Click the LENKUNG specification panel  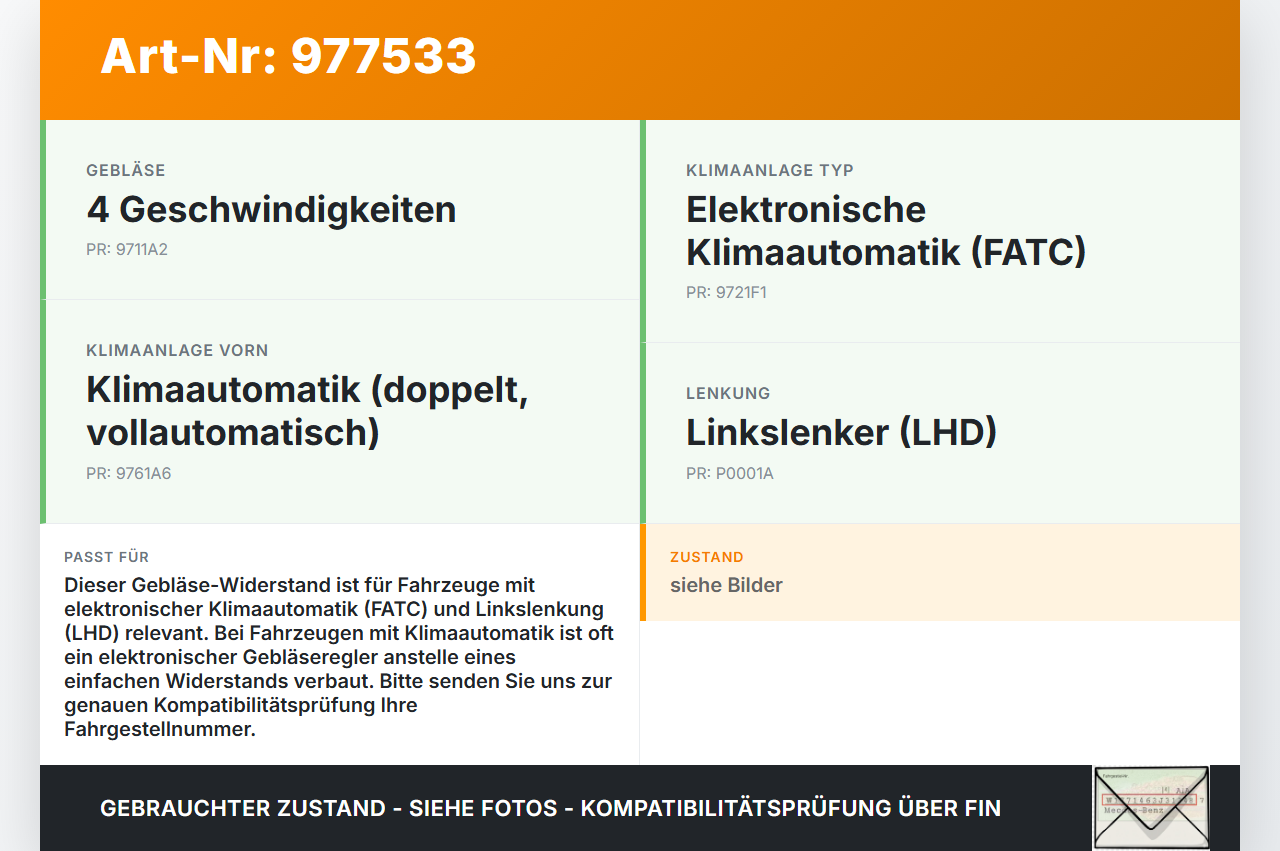click(940, 432)
